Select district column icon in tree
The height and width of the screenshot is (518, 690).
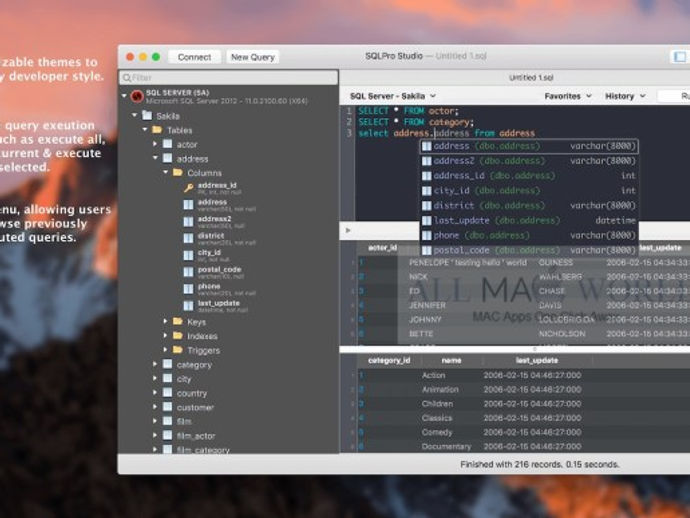click(x=188, y=238)
